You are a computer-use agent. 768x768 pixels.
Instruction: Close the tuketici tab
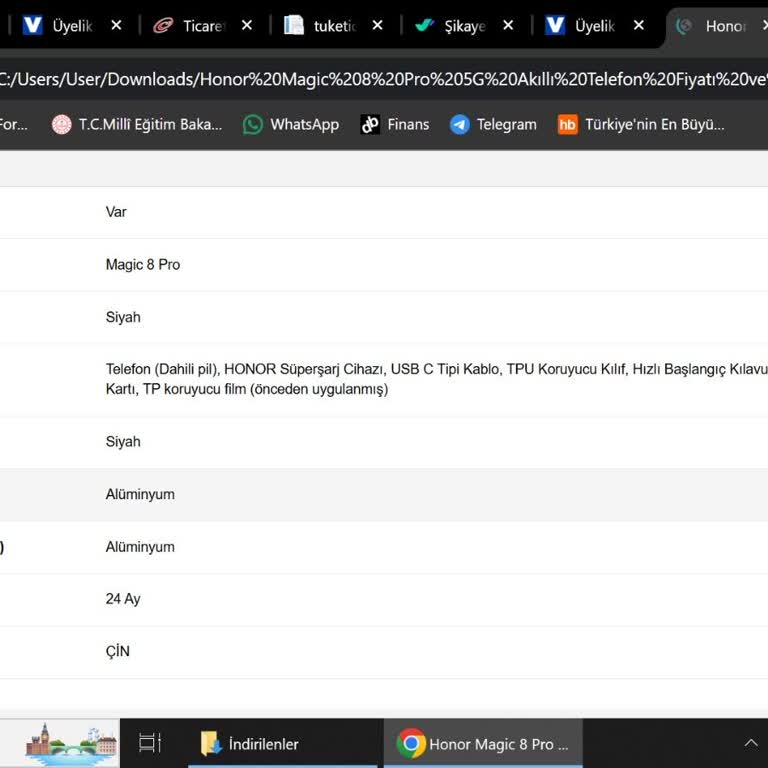click(x=377, y=25)
